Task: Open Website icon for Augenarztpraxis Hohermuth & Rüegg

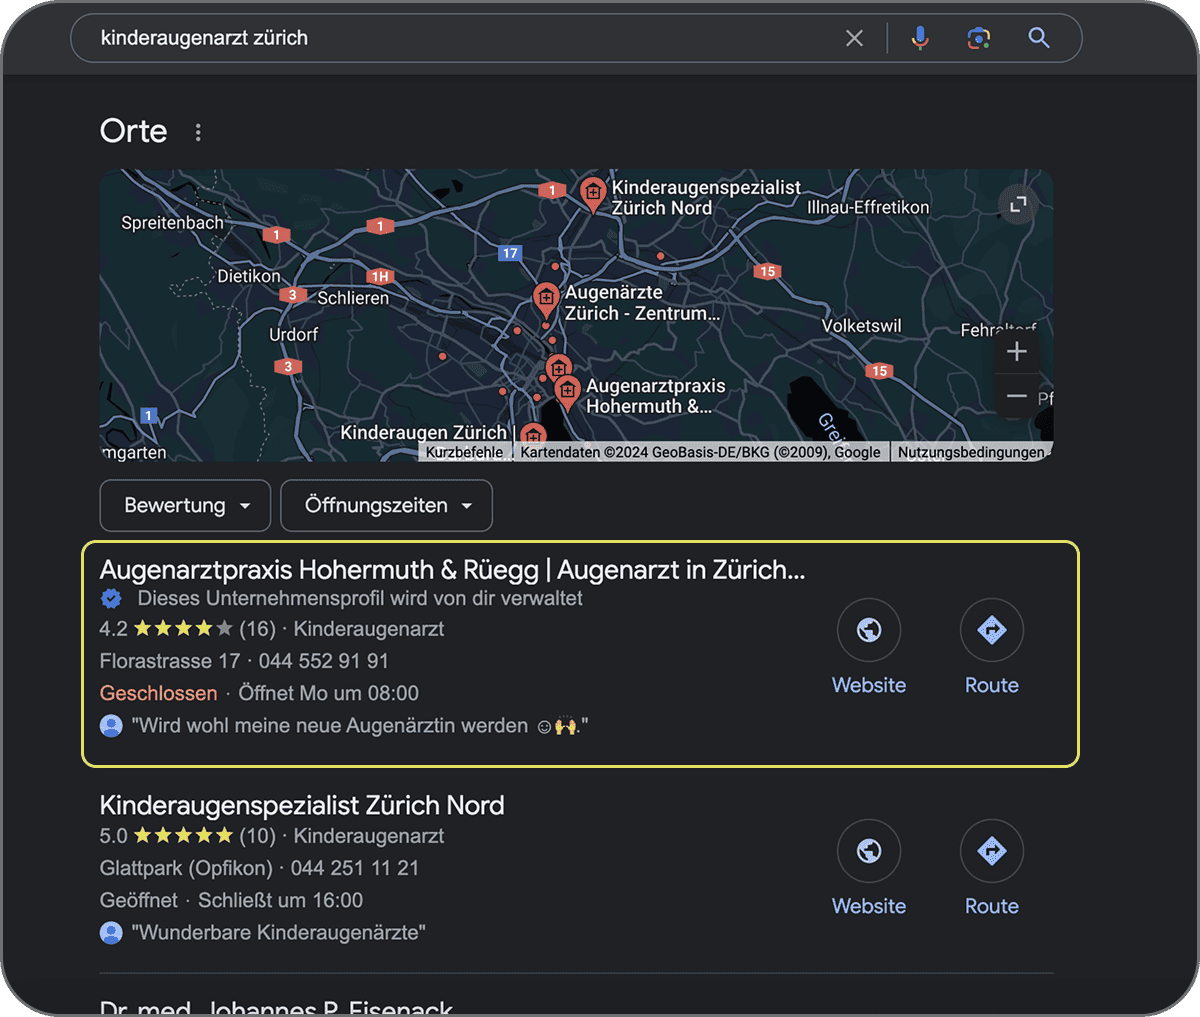Action: 869,630
